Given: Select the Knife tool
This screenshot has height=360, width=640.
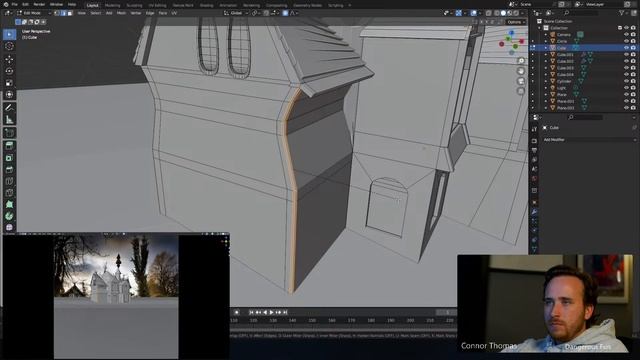Looking at the screenshot, I should tap(9, 193).
